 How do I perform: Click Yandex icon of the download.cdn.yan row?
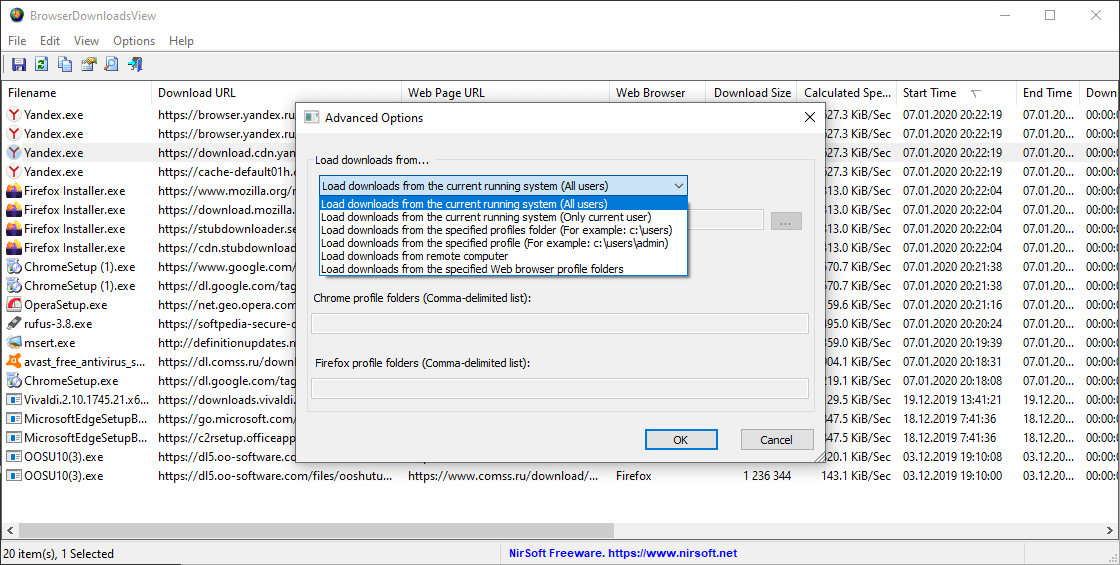[x=14, y=152]
